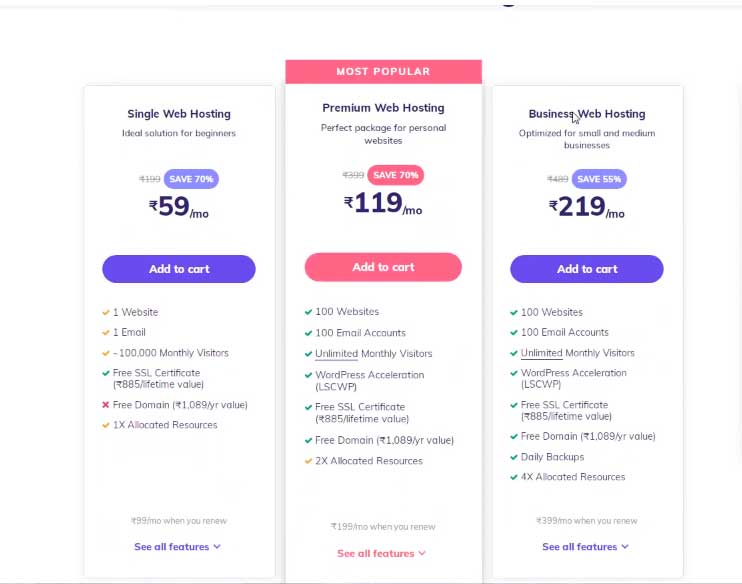Viewport: 742px width, 584px height.
Task: Add Premium Web Hosting plan to cart
Action: click(x=383, y=267)
